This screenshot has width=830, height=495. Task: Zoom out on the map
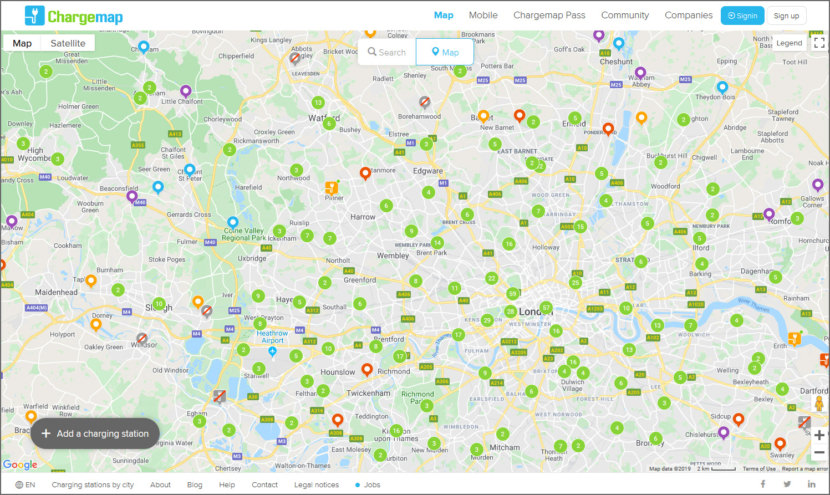819,452
